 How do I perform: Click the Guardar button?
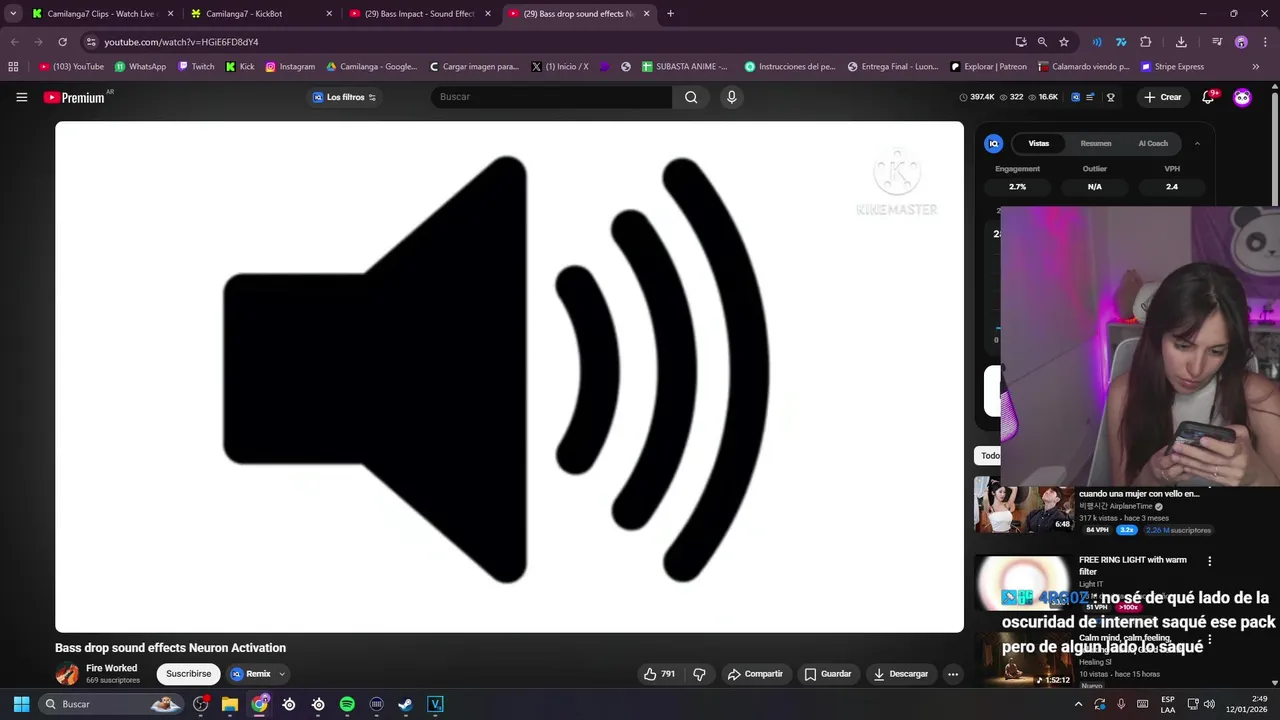pyautogui.click(x=828, y=674)
